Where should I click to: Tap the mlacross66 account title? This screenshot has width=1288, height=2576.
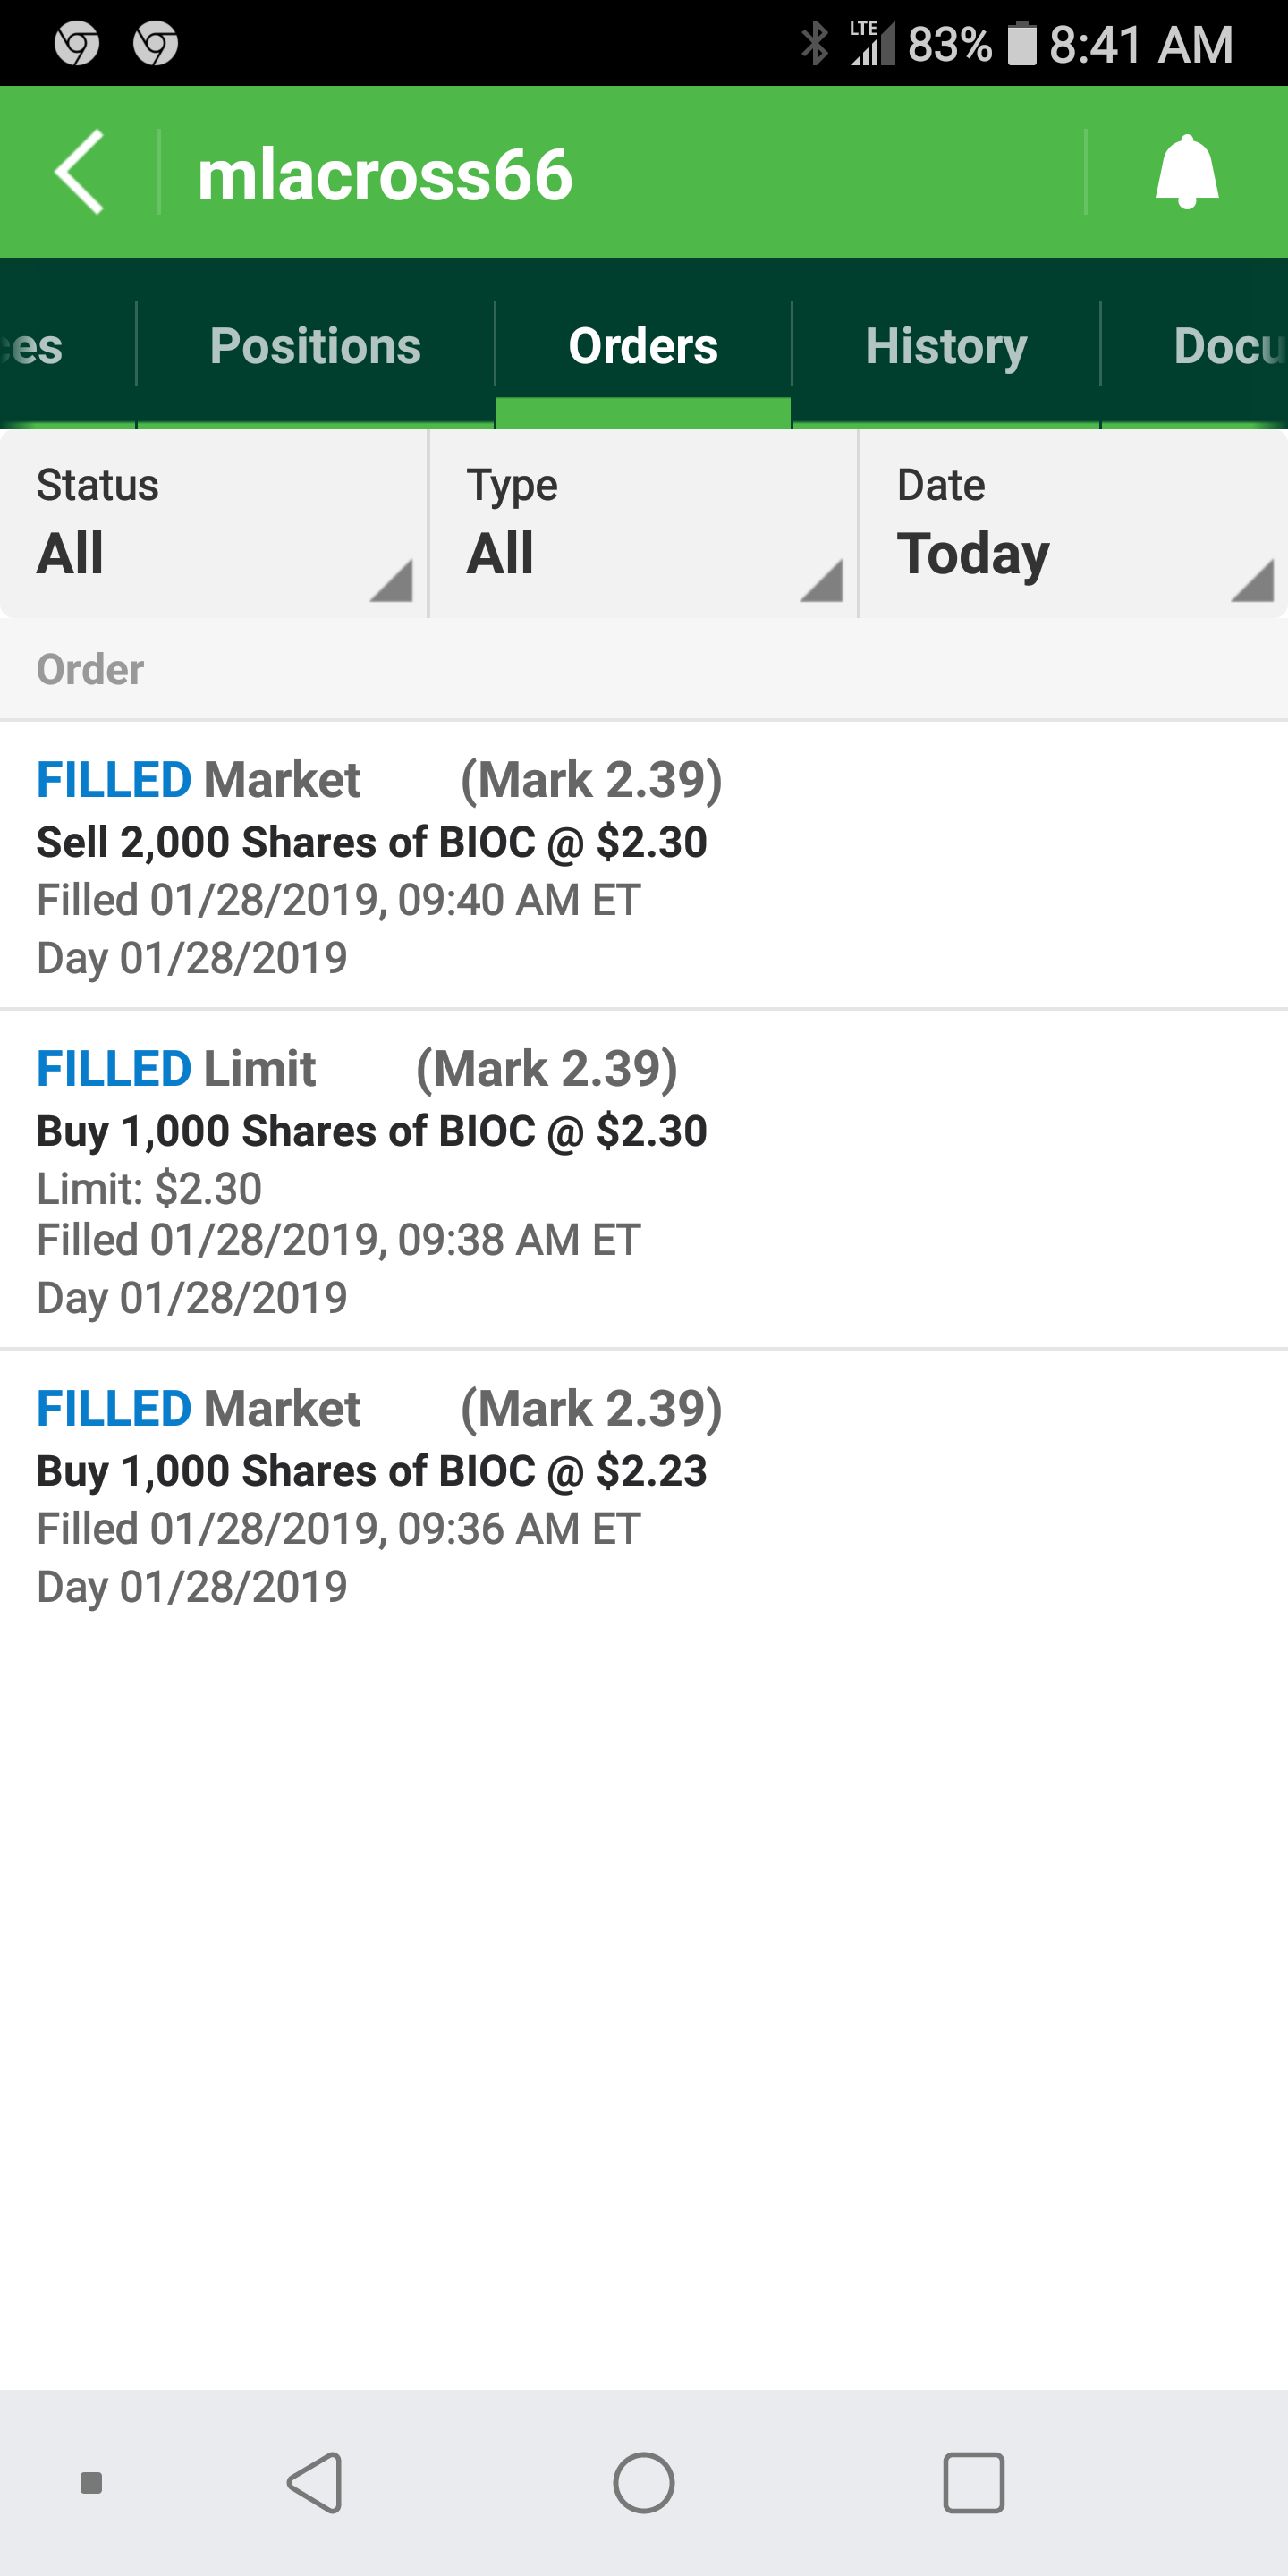coord(385,174)
